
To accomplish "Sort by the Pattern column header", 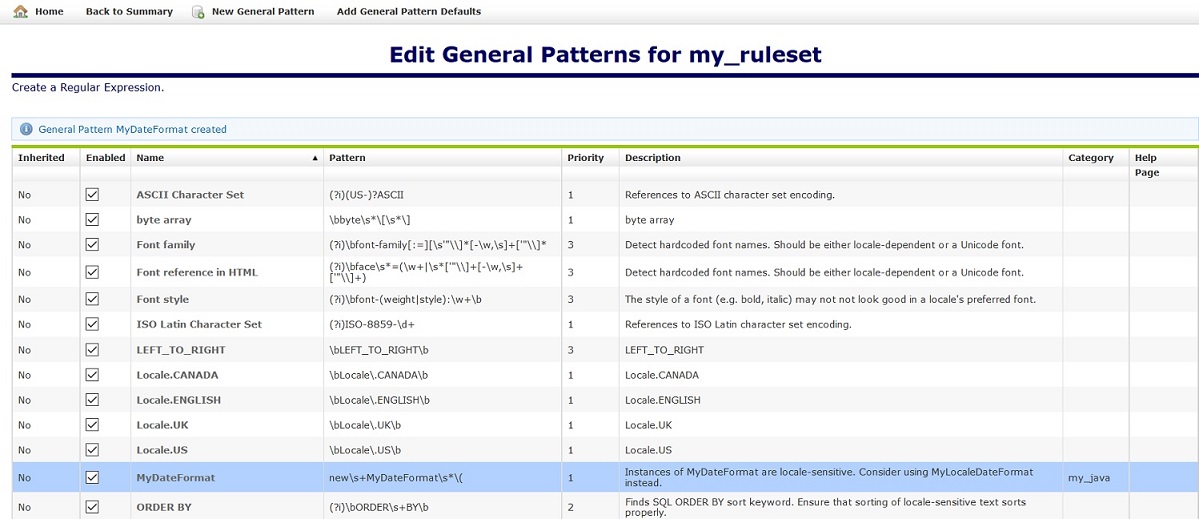I will pos(348,158).
